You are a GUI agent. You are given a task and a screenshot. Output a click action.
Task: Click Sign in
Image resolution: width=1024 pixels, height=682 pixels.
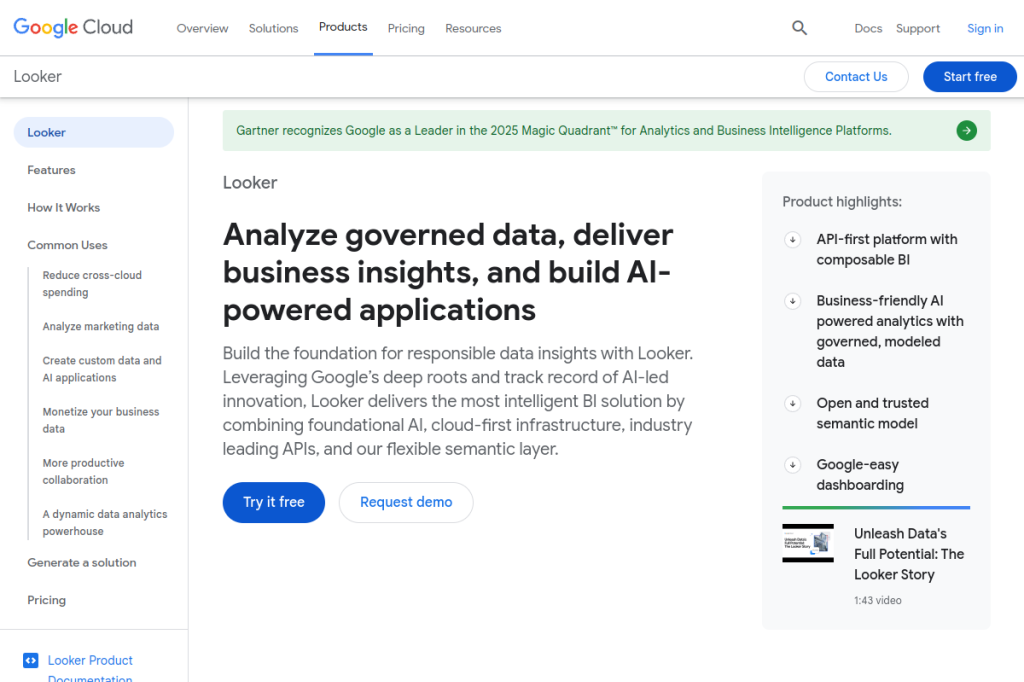click(985, 29)
